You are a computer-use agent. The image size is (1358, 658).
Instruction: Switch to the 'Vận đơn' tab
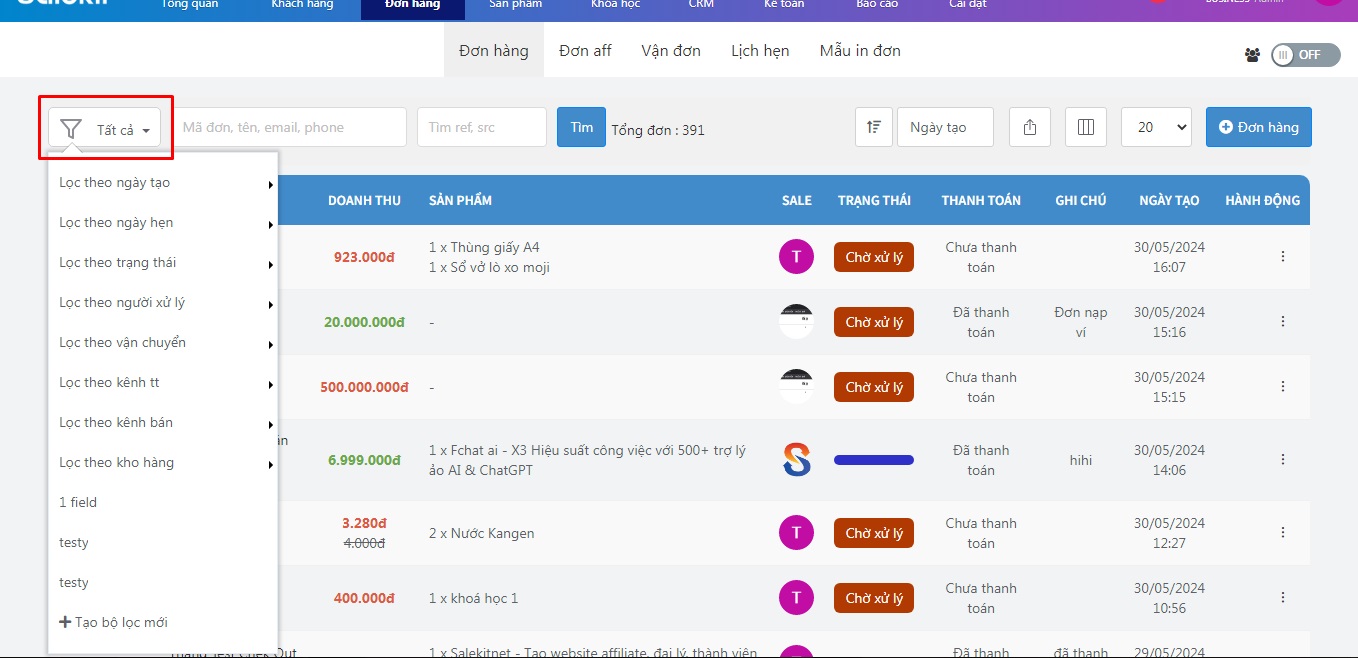(671, 50)
